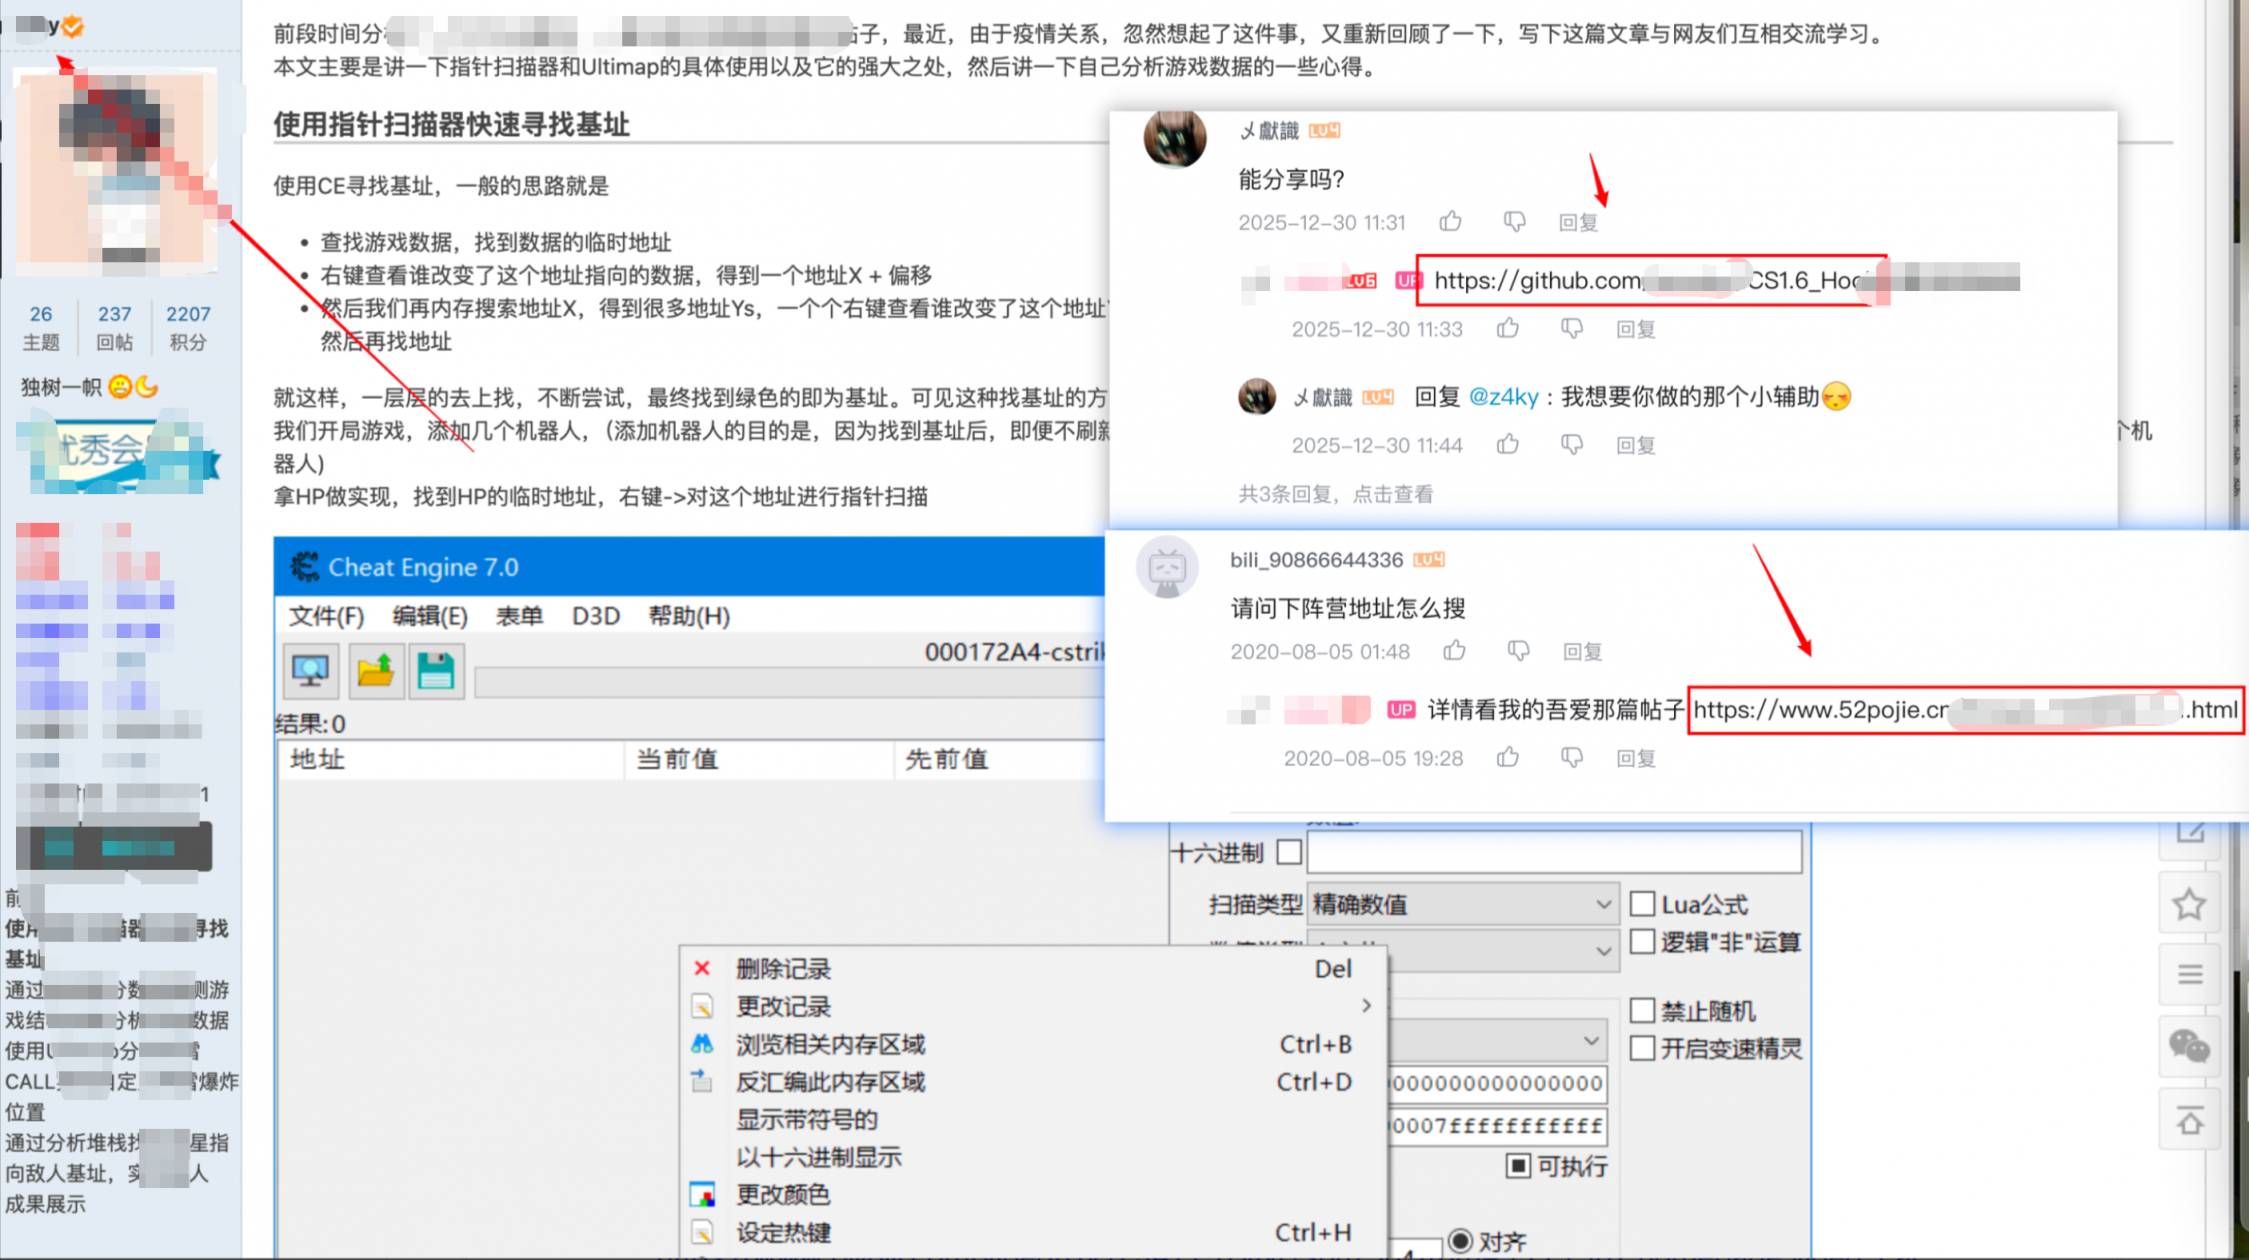
Task: Click the forum author's avatar image
Action: point(118,170)
